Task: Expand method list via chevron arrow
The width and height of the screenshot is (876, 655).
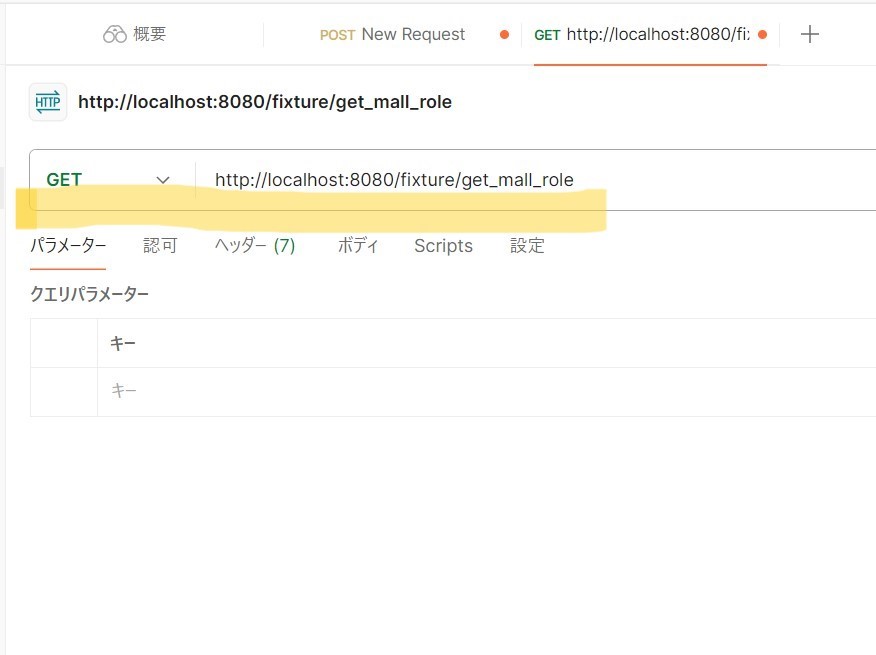Action: (x=163, y=180)
